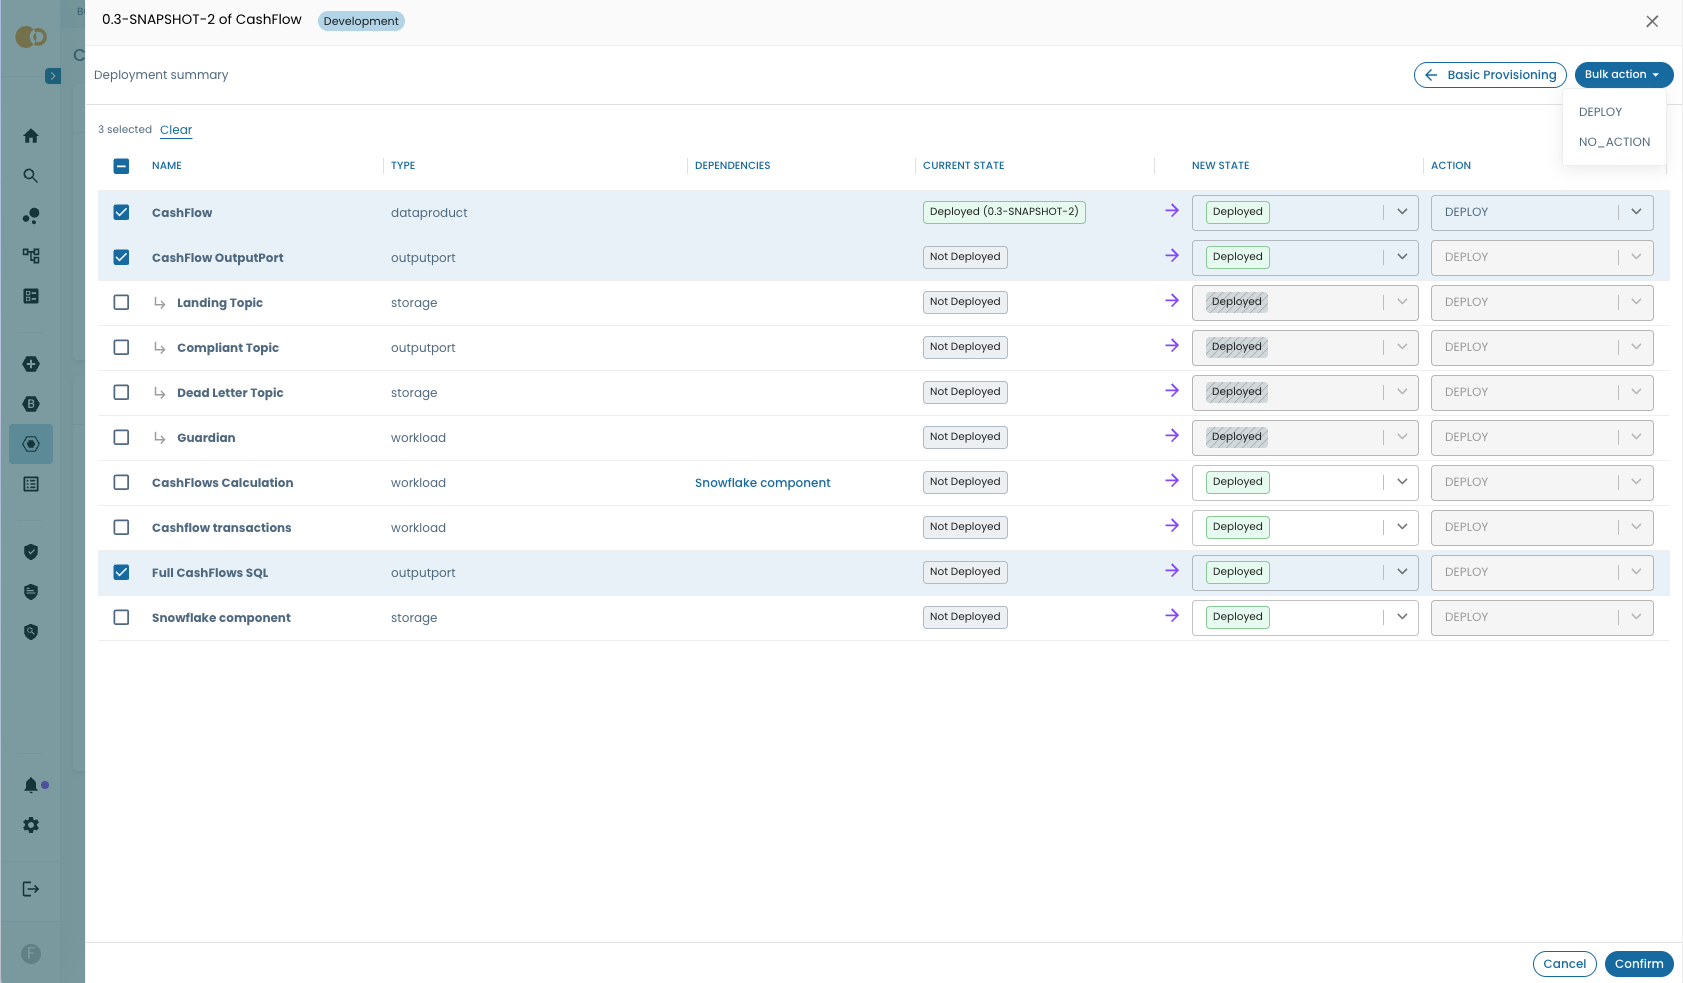This screenshot has width=1683, height=983.
Task: Uncheck the CashFlow OutputPort checkbox
Action: 121,257
